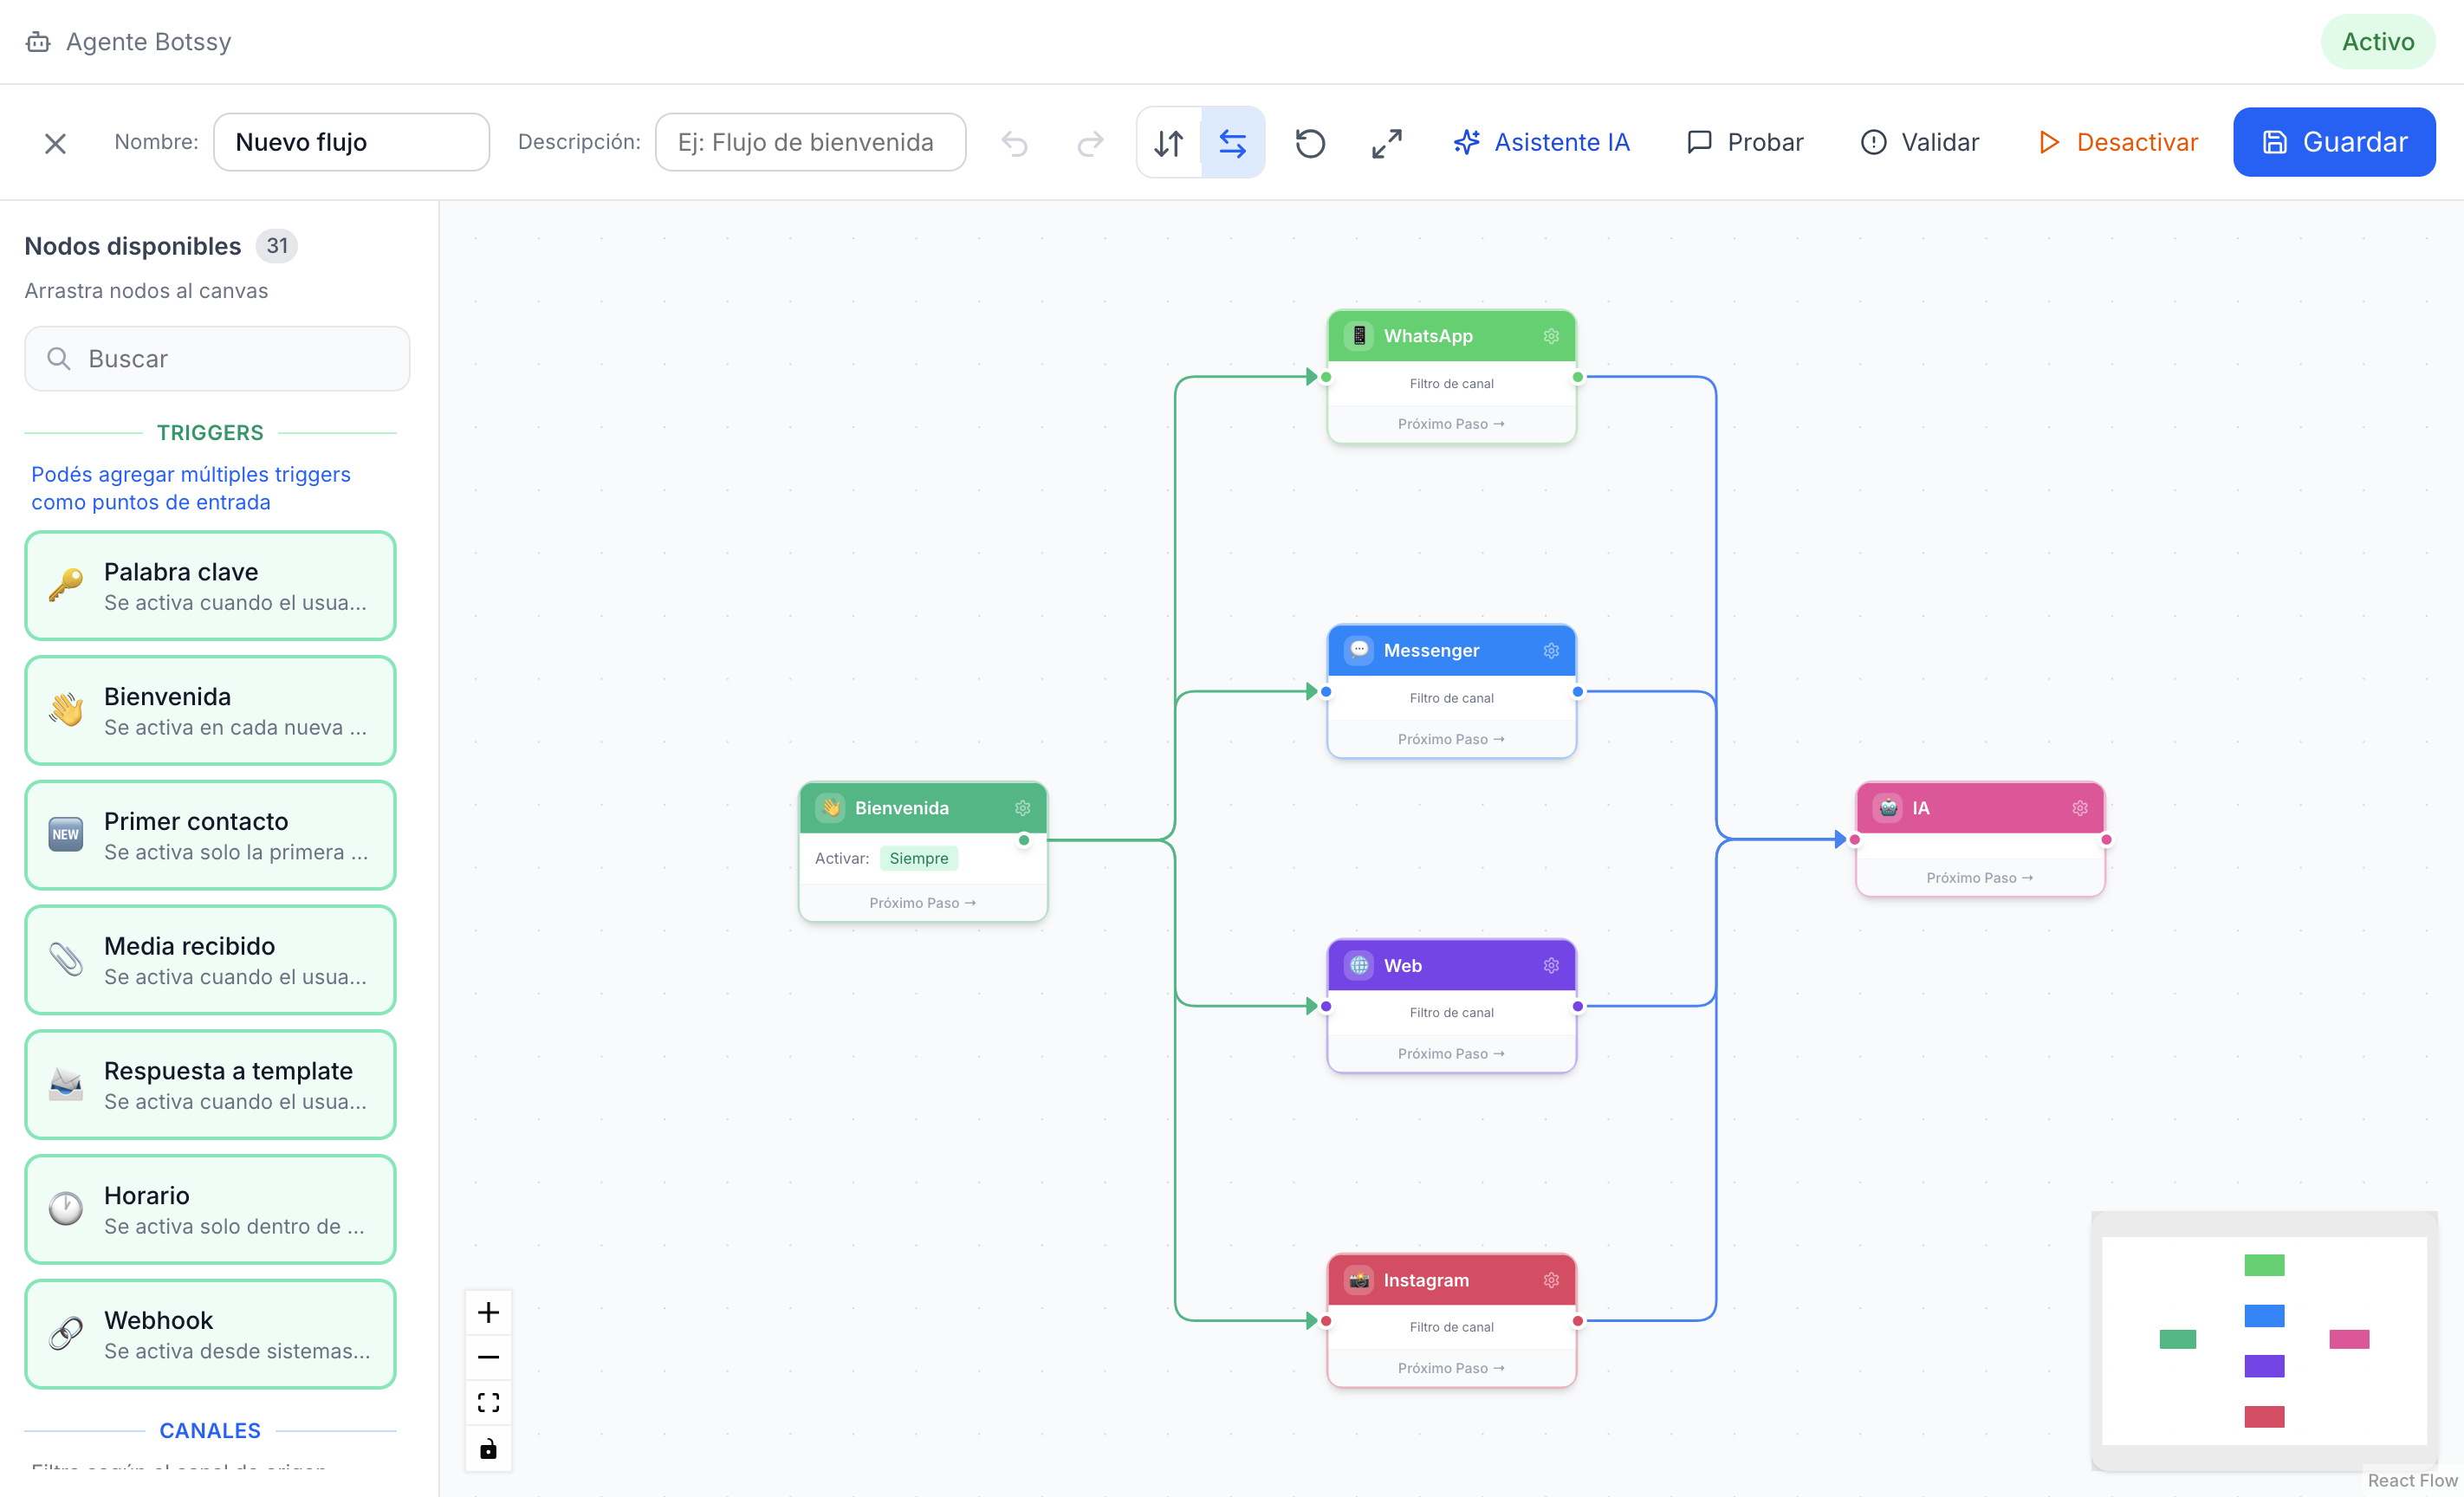The width and height of the screenshot is (2464, 1497).
Task: Click the redo arrow icon
Action: [1090, 143]
